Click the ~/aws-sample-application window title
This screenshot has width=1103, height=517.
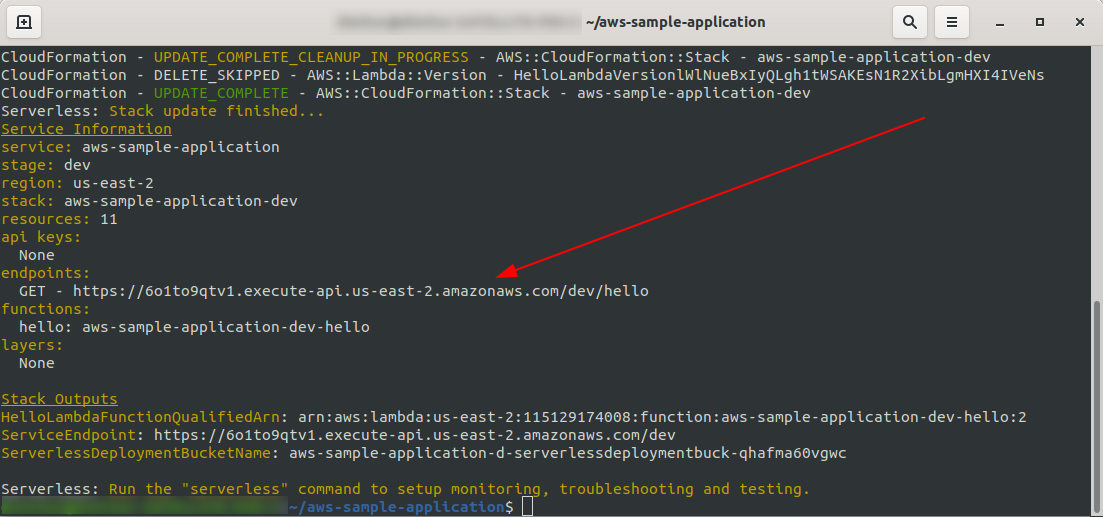point(675,22)
